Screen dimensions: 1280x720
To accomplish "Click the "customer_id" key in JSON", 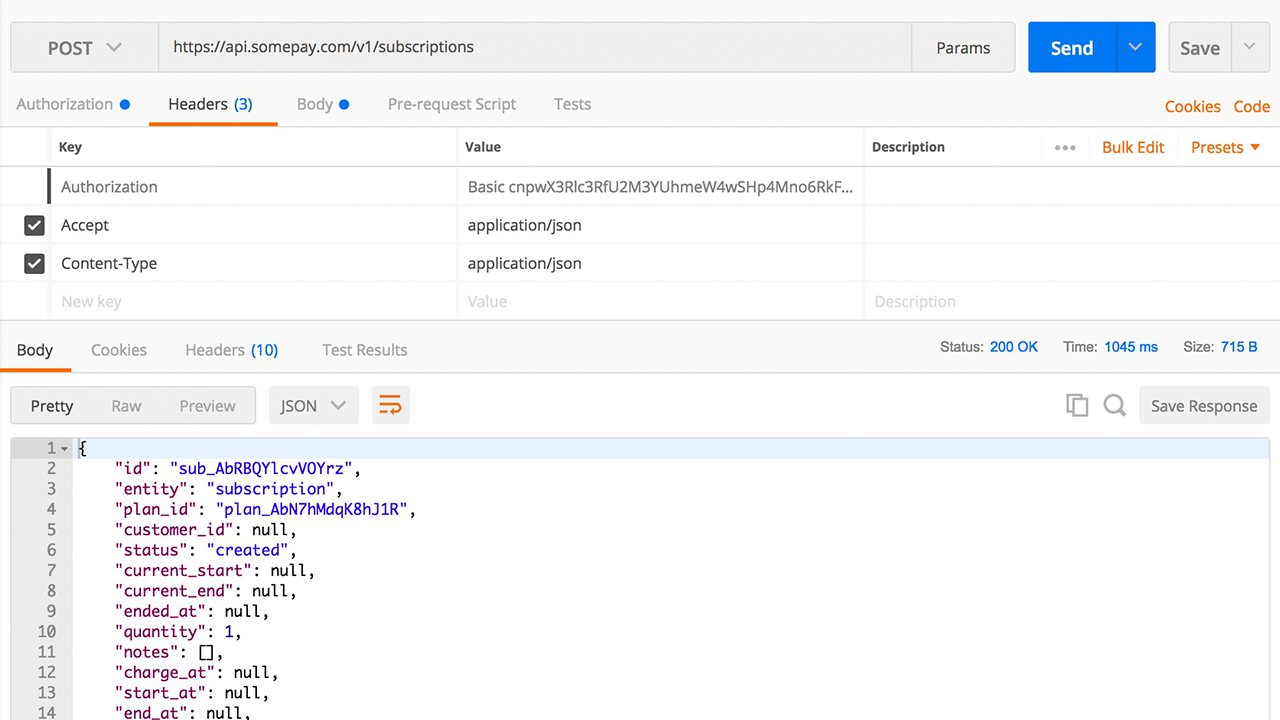I will click(174, 530).
